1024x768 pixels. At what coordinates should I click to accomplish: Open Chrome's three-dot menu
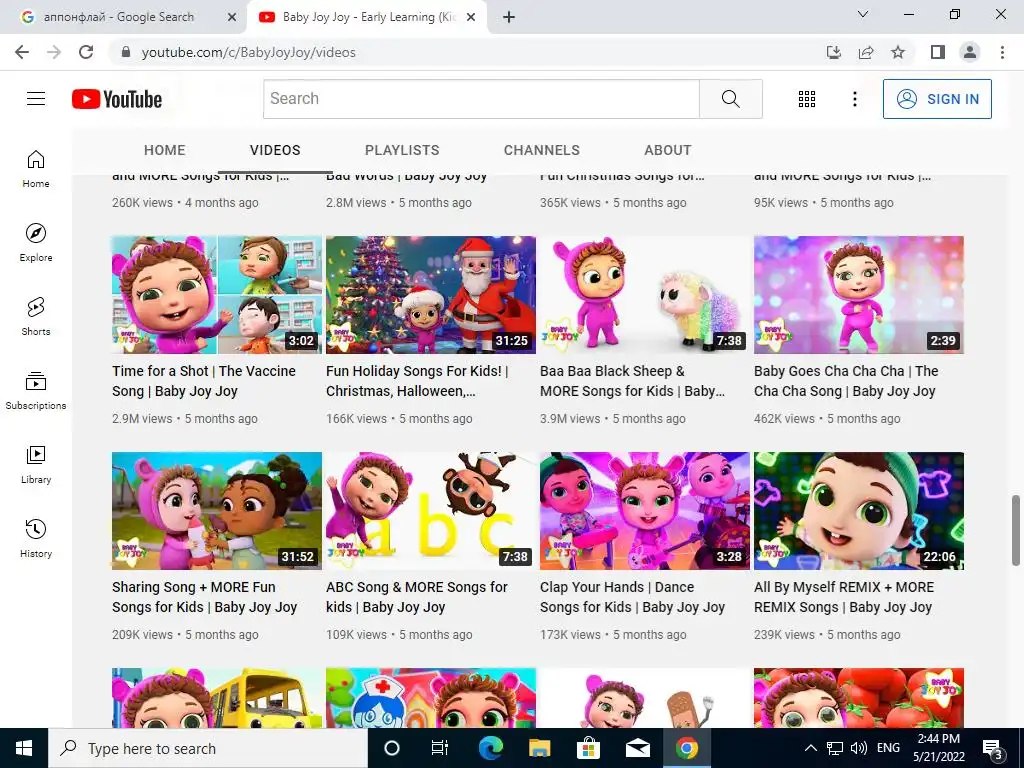(x=1002, y=52)
